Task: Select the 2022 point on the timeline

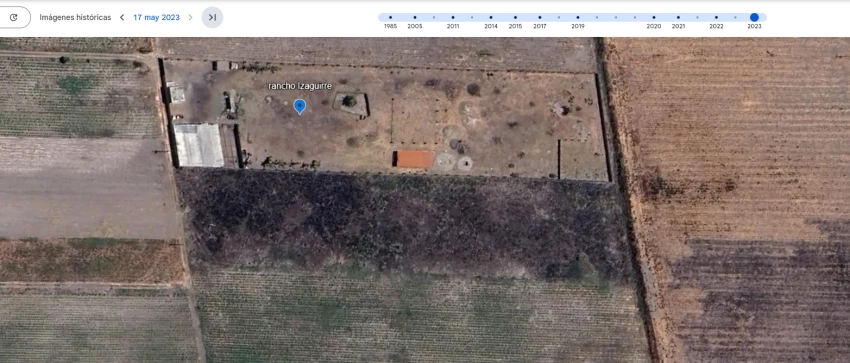Action: click(x=716, y=17)
